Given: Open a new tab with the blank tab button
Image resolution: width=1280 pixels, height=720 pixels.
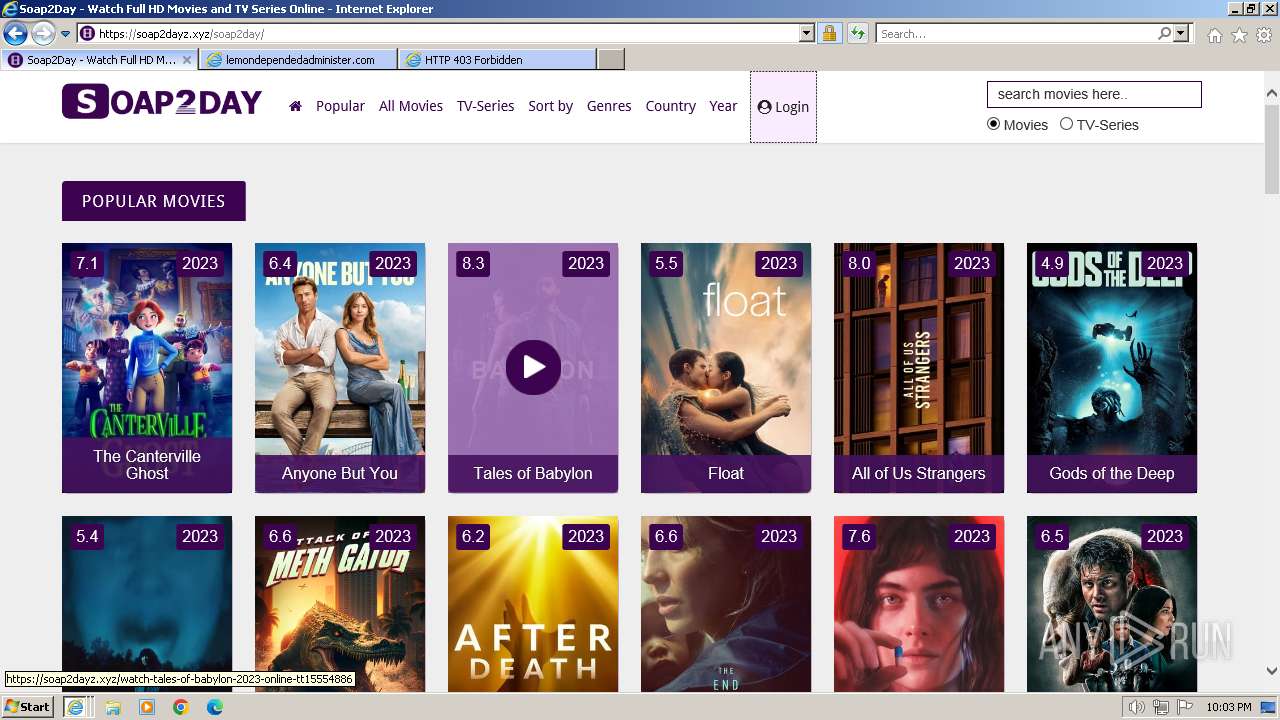Looking at the screenshot, I should 611,60.
